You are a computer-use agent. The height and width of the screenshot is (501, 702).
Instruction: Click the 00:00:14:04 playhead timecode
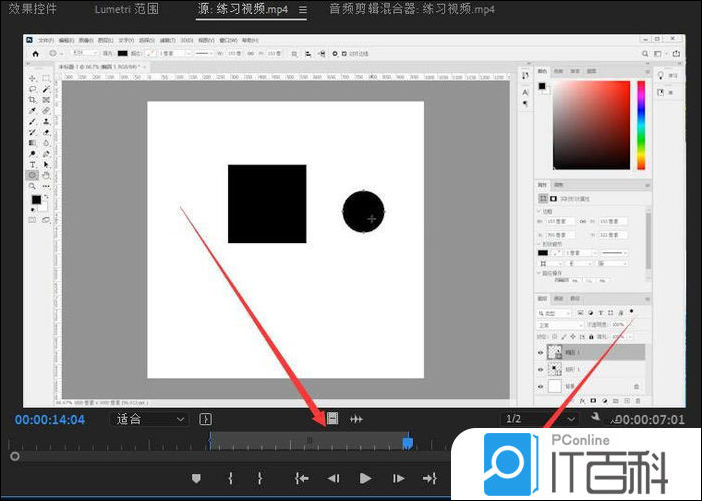point(50,420)
